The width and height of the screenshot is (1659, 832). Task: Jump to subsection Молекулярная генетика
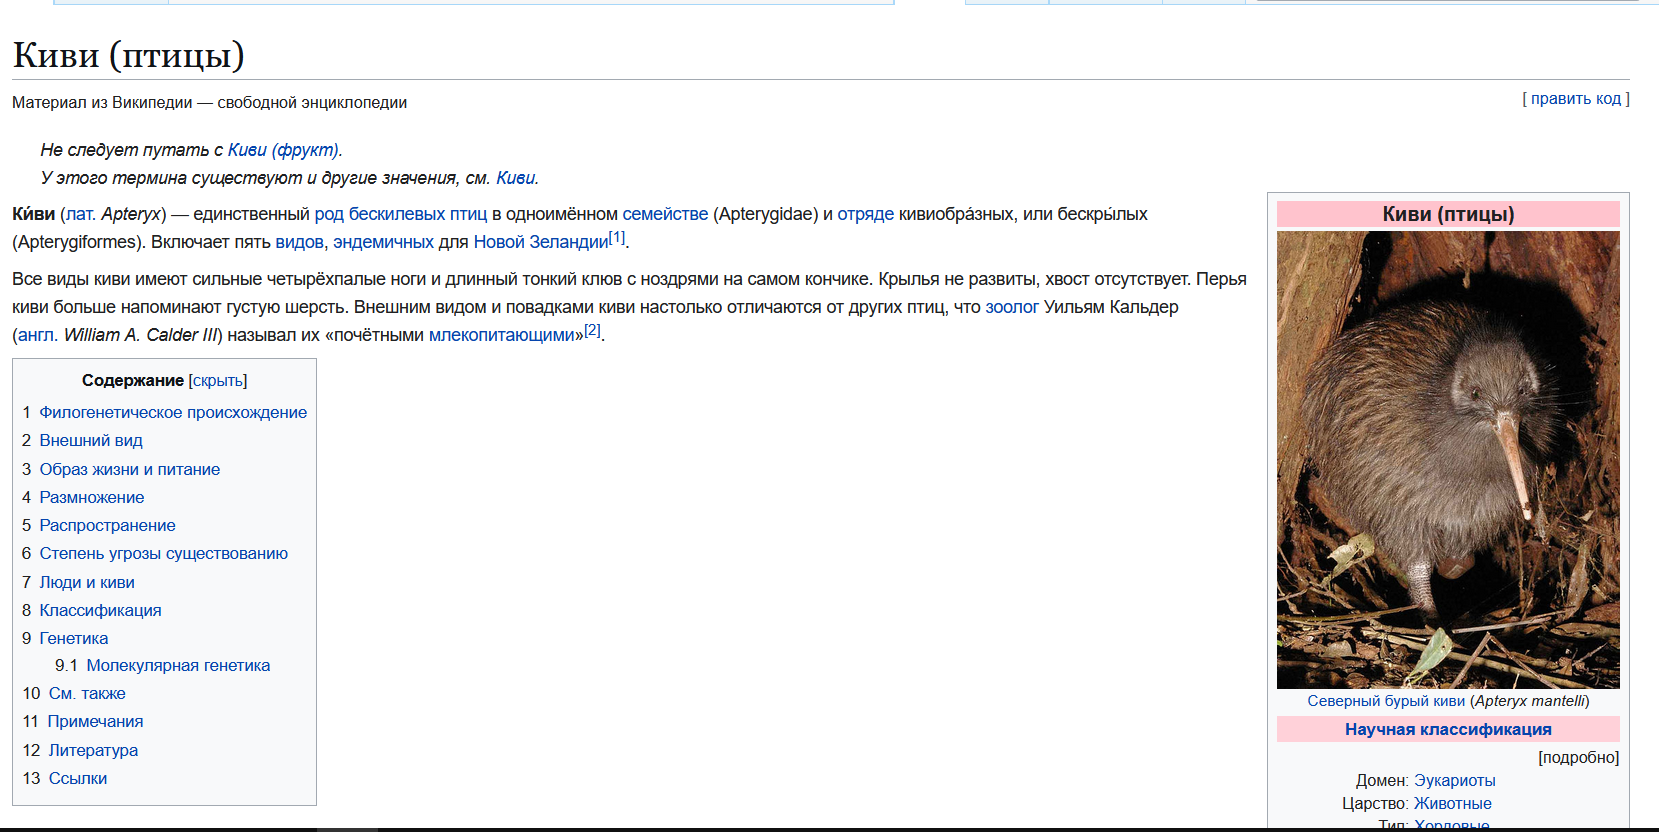178,665
